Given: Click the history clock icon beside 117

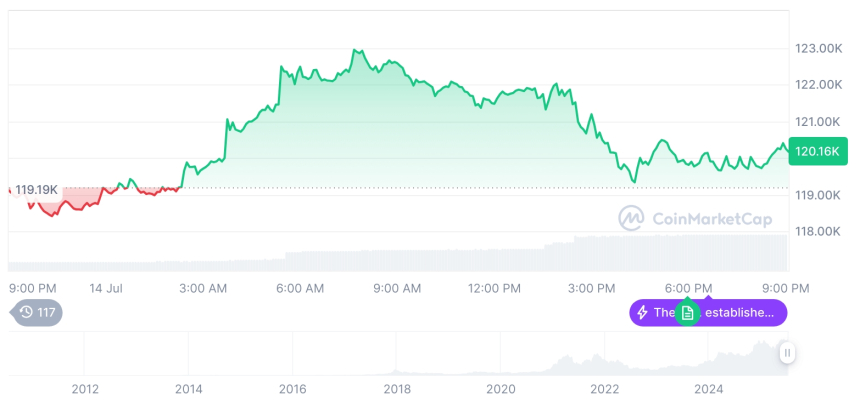Looking at the screenshot, I should point(25,313).
